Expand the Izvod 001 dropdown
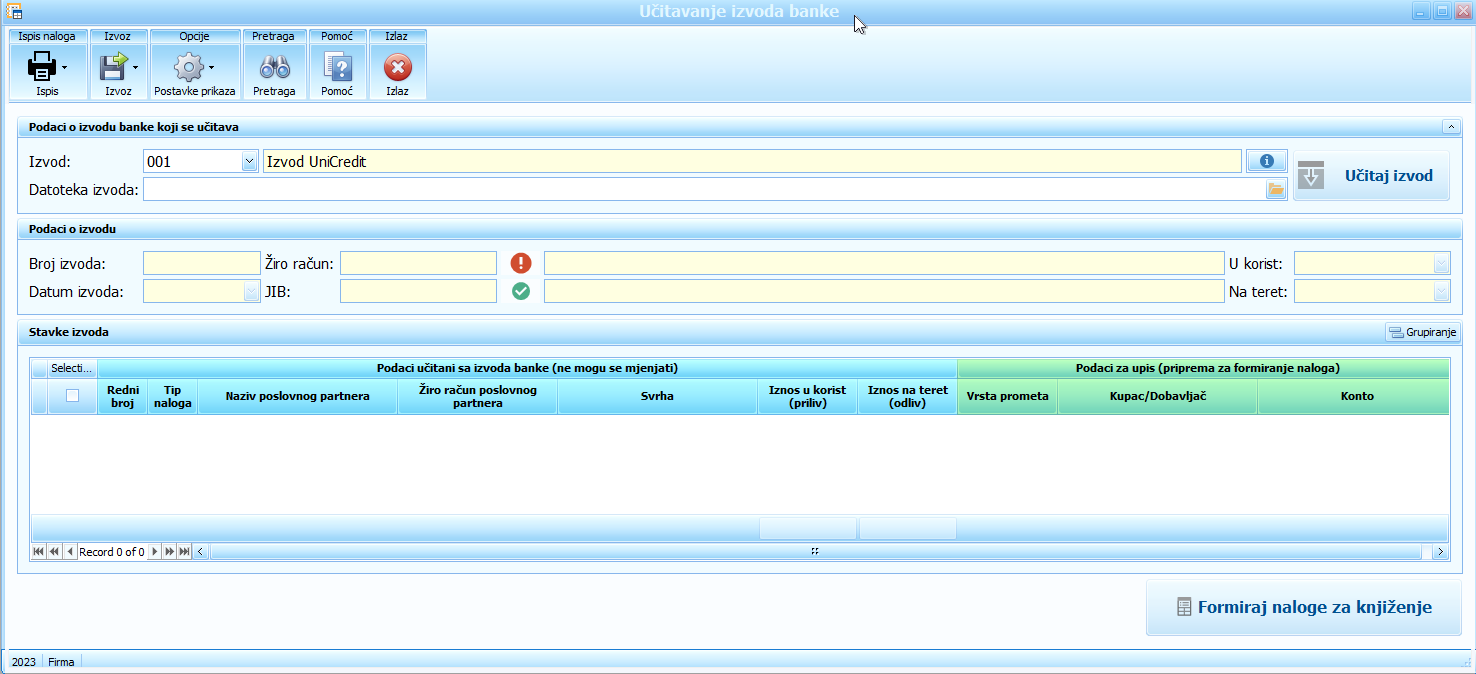 click(249, 161)
